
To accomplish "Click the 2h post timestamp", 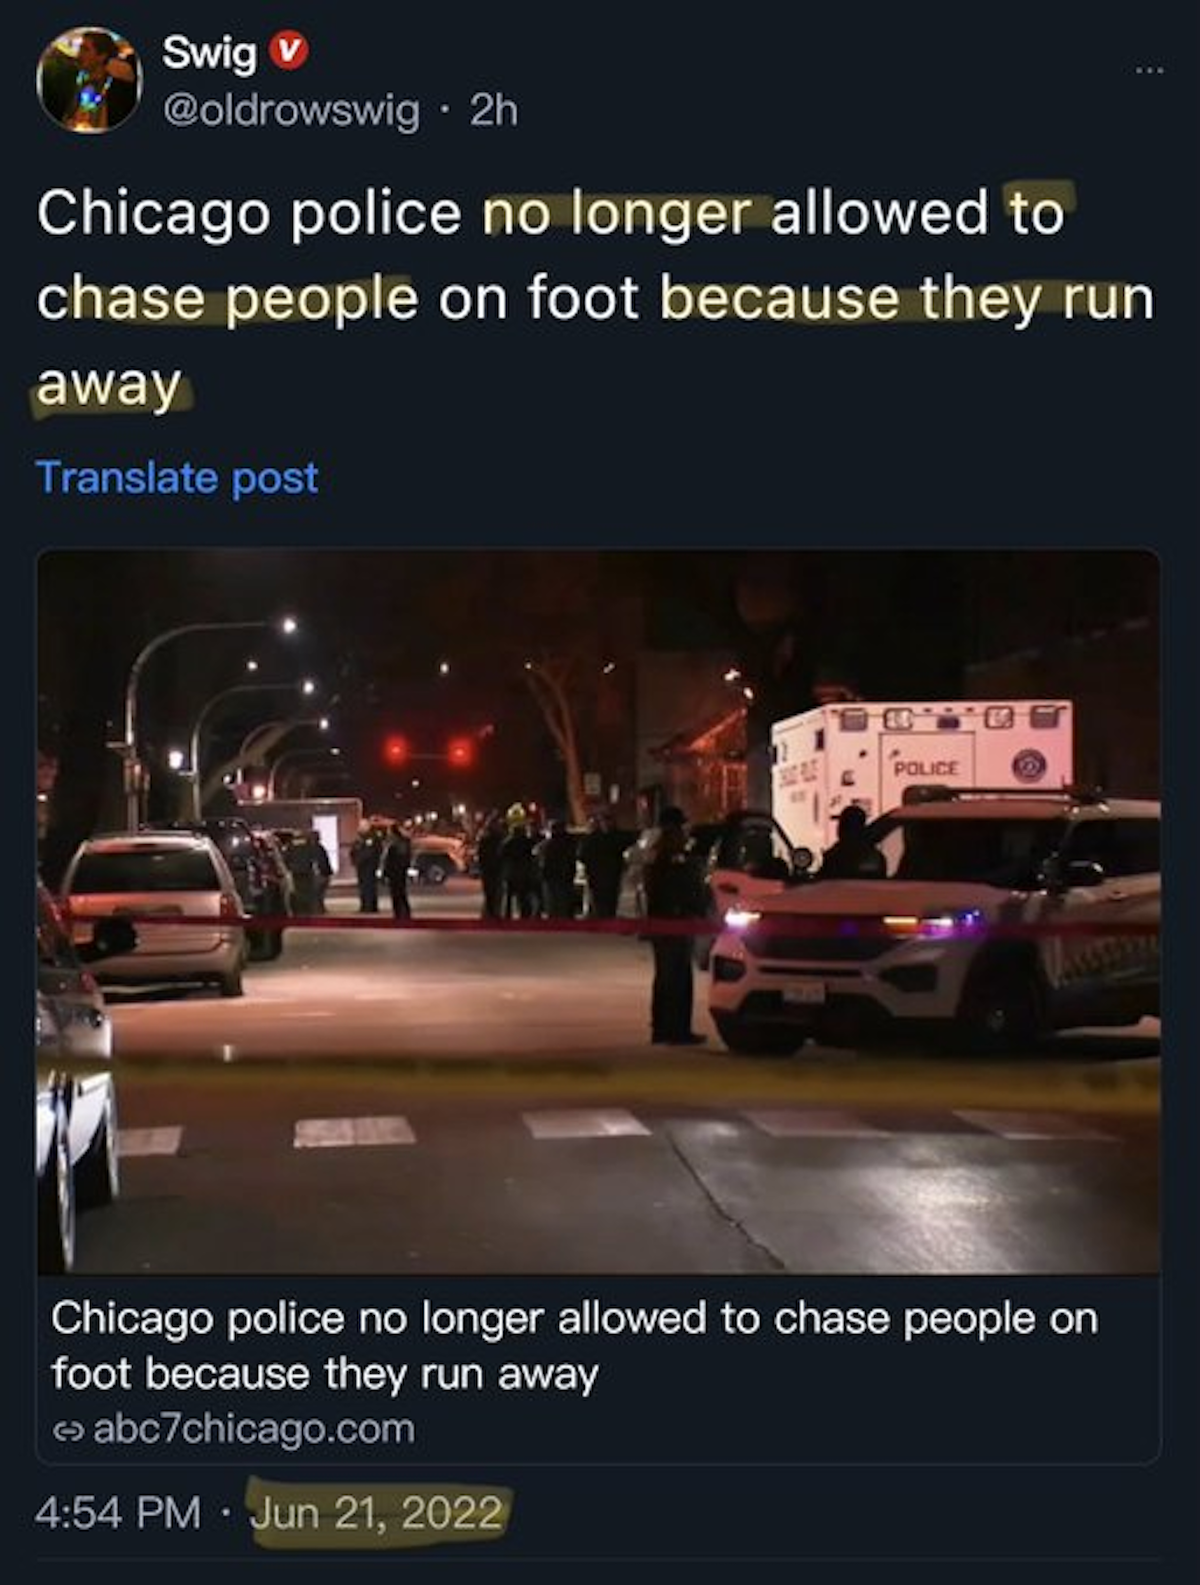I will [x=494, y=111].
